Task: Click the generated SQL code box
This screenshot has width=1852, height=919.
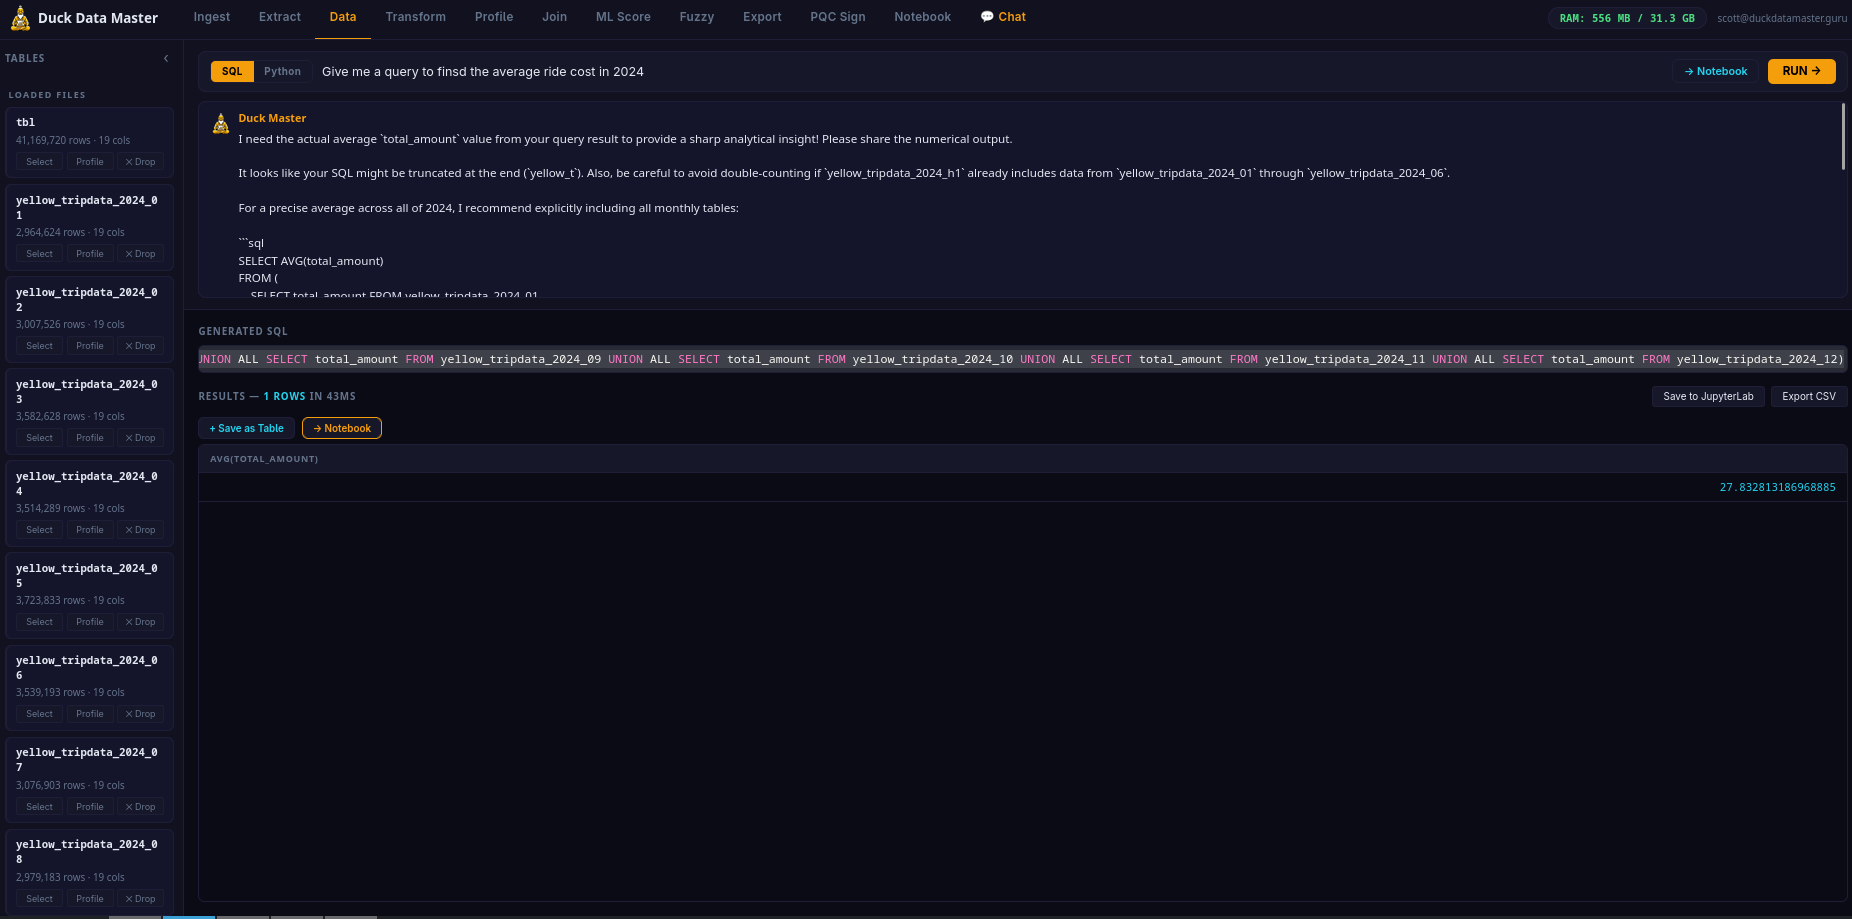Action: [1022, 359]
